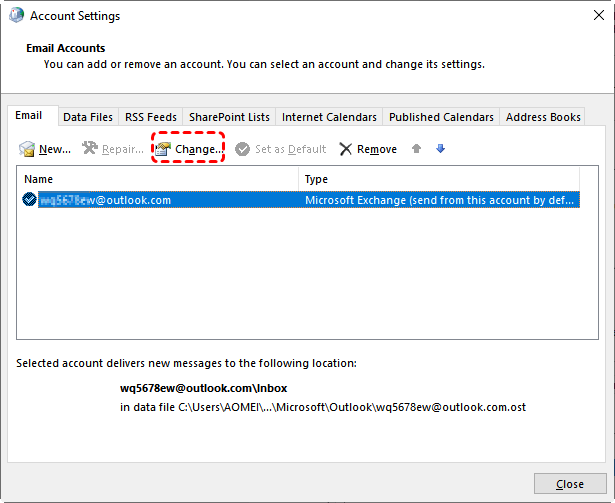
Task: Move account down with blue arrow
Action: click(440, 149)
